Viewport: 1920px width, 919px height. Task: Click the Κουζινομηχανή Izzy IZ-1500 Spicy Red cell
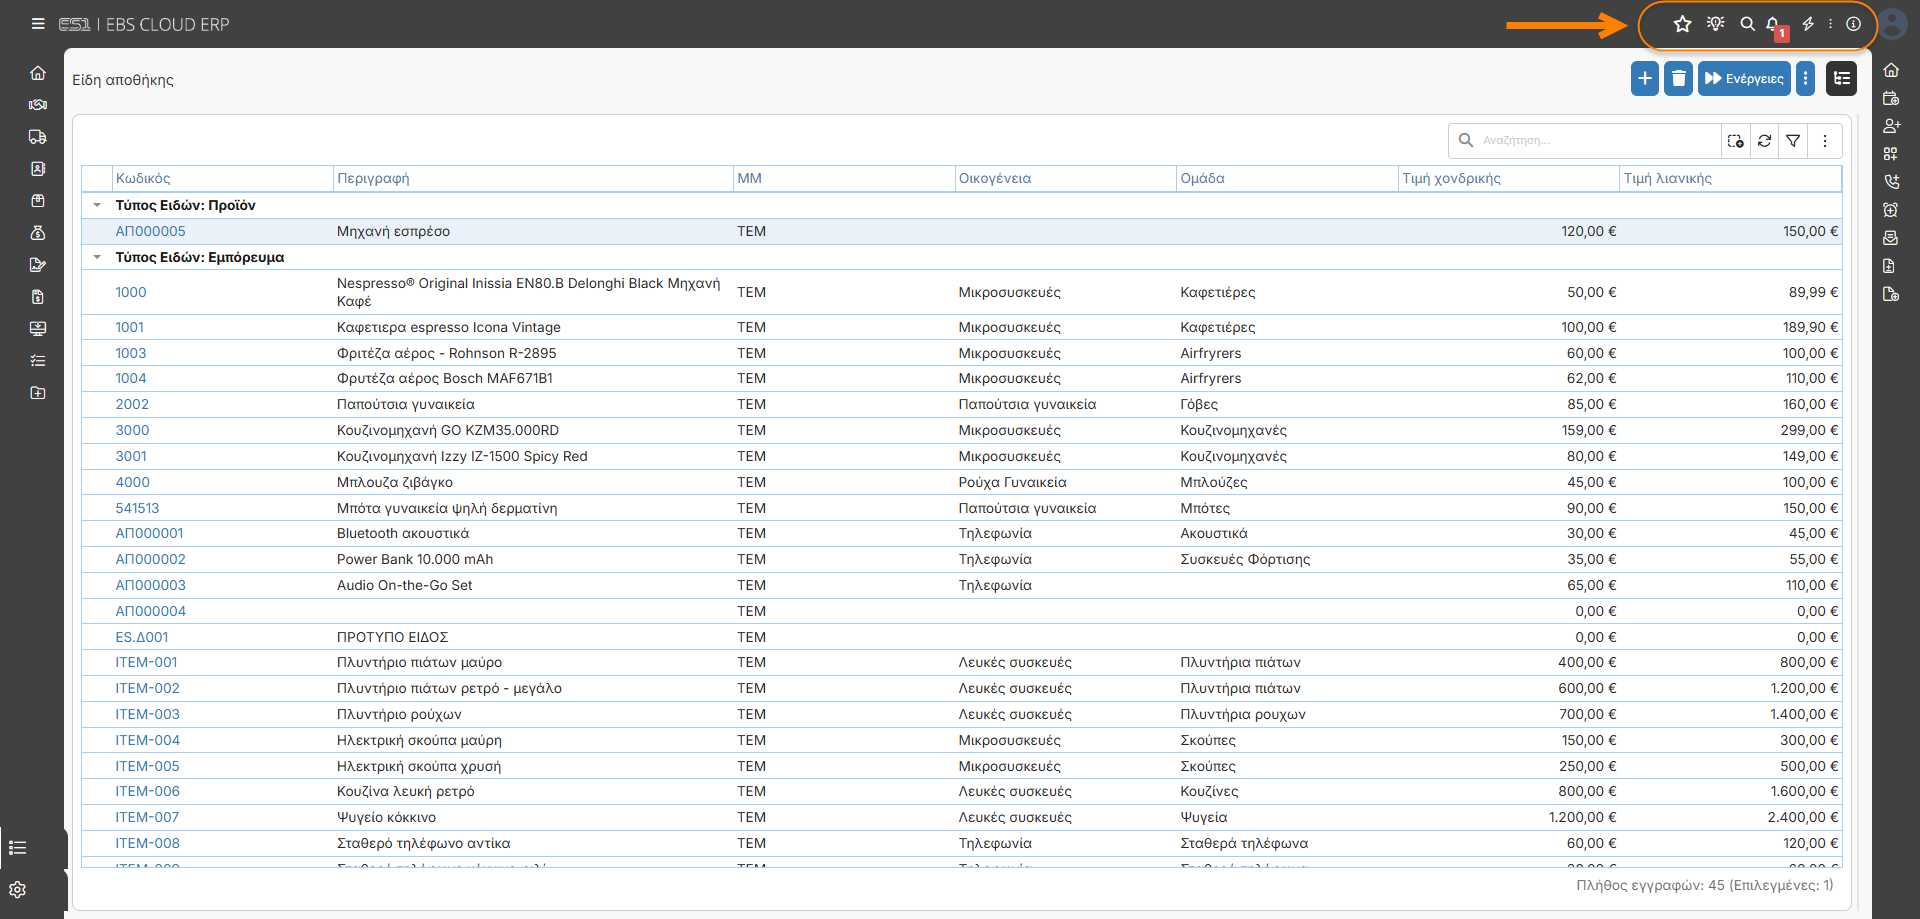[x=533, y=456]
